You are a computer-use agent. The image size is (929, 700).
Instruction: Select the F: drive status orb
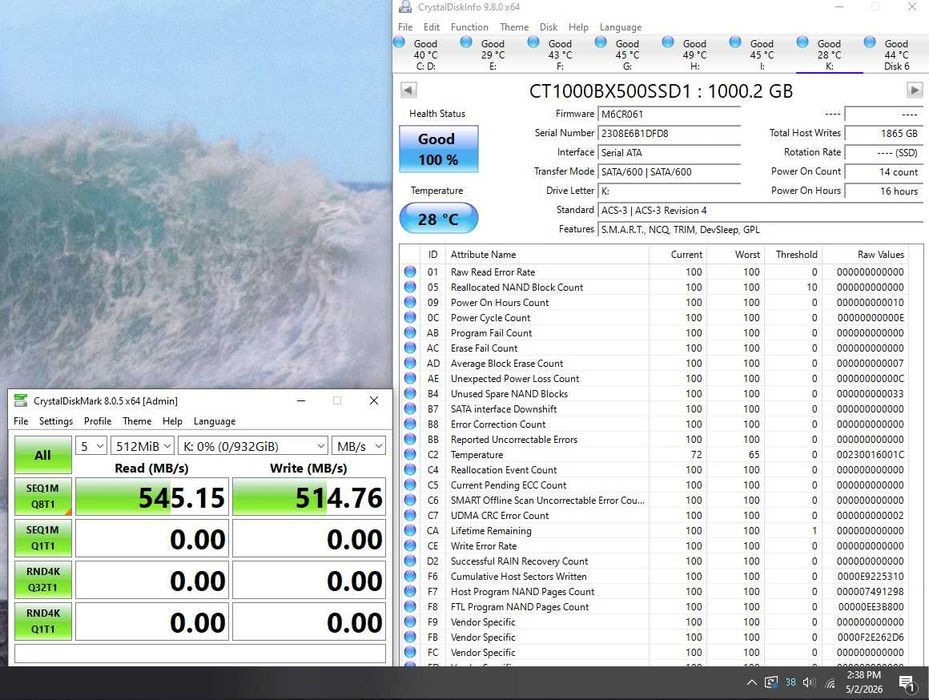pyautogui.click(x=533, y=42)
